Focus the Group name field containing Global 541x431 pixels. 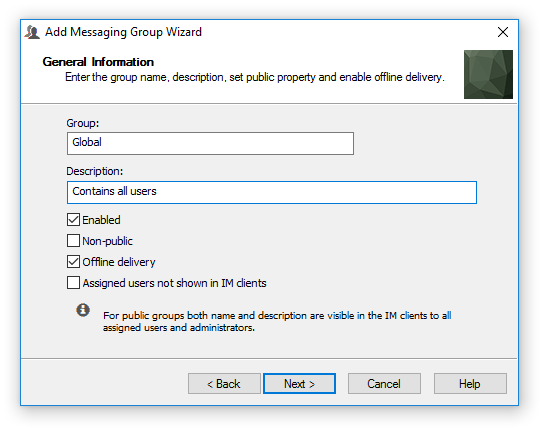coord(210,143)
